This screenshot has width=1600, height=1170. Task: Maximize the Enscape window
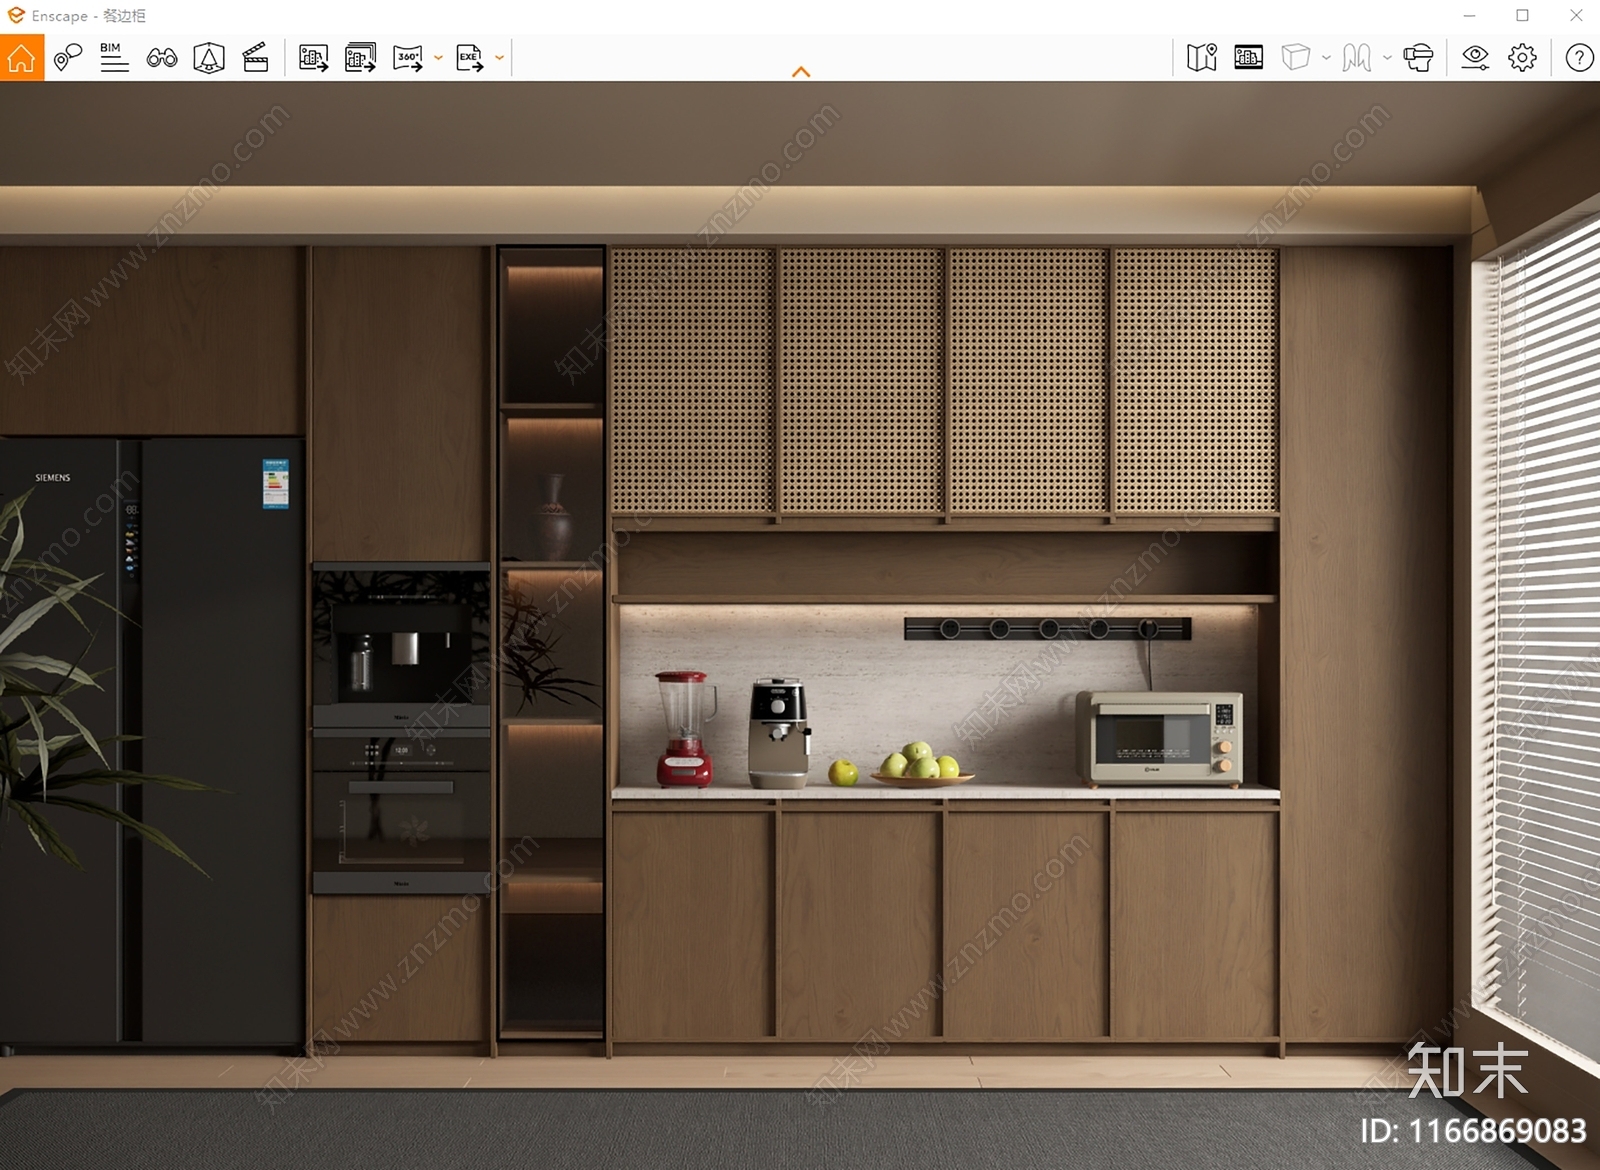[x=1522, y=16]
